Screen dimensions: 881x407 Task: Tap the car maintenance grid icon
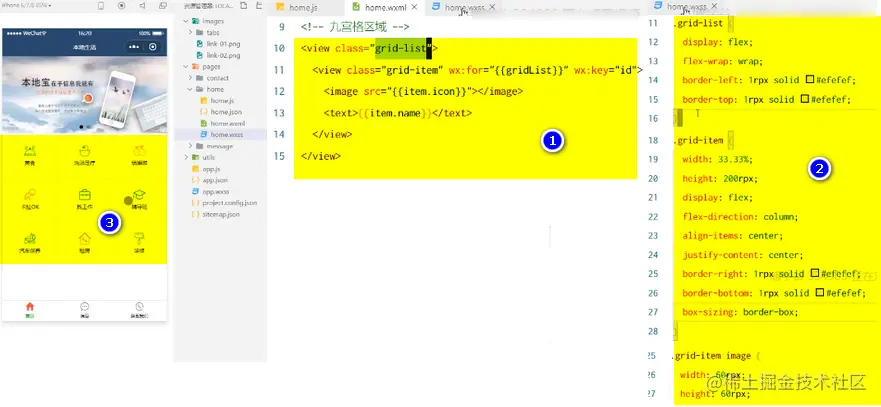pyautogui.click(x=29, y=238)
